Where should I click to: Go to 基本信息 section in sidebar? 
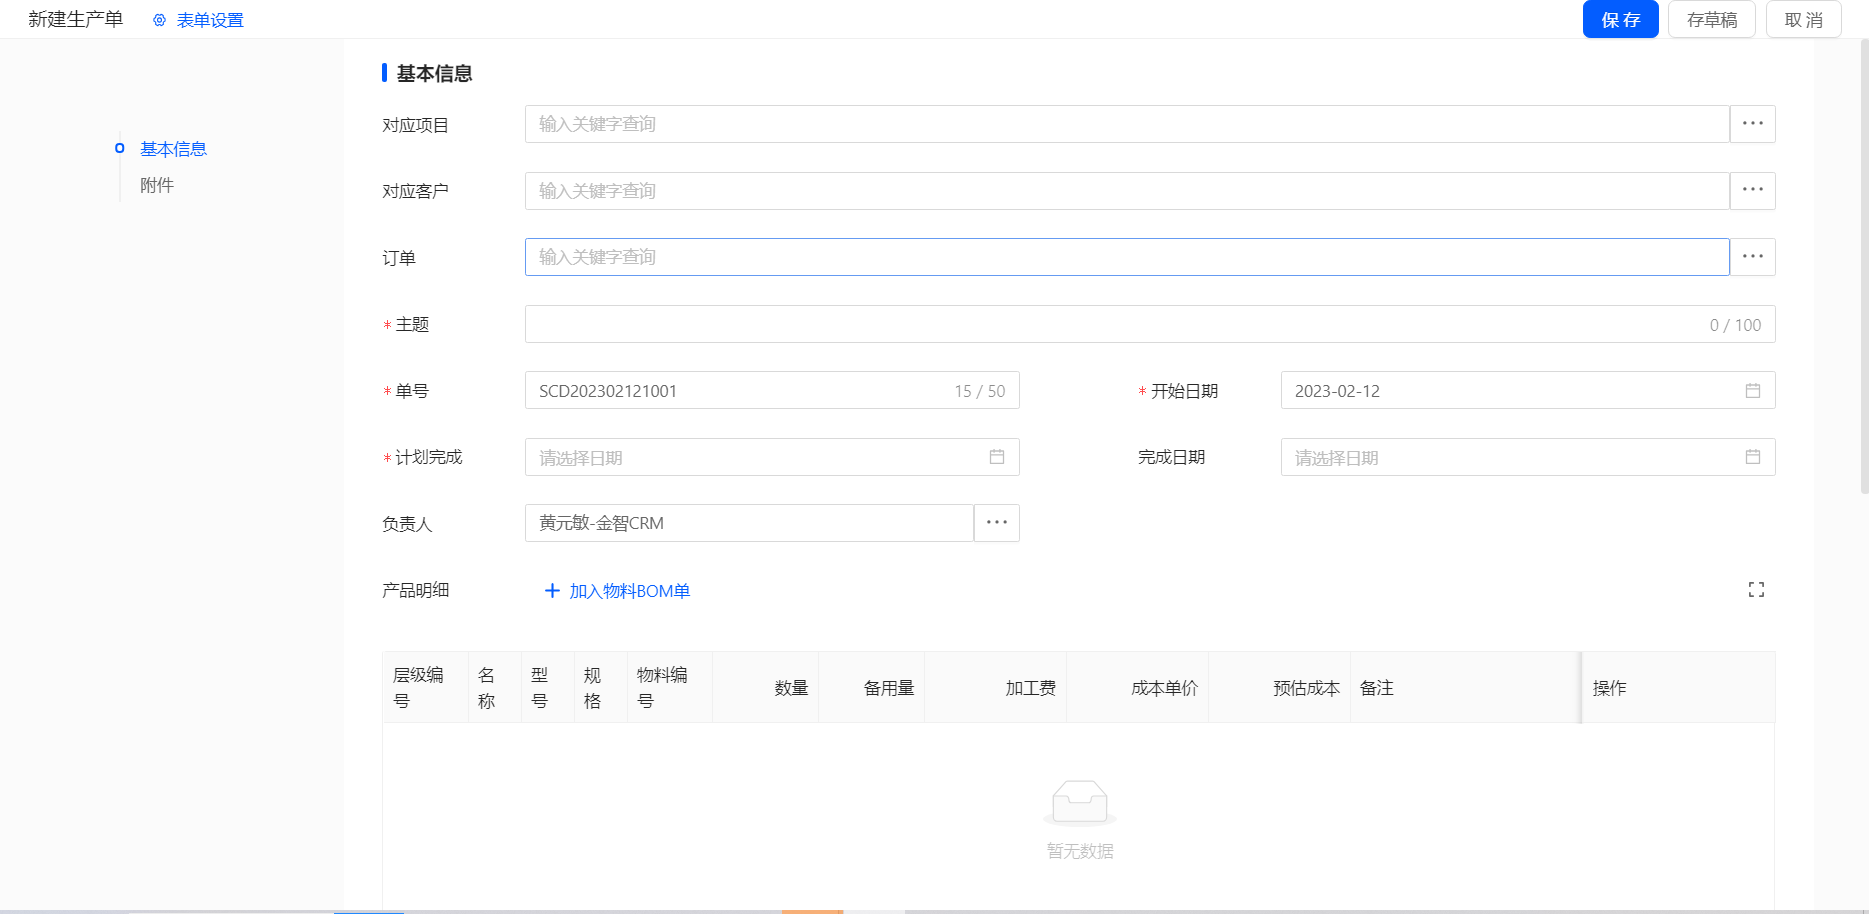coord(173,149)
